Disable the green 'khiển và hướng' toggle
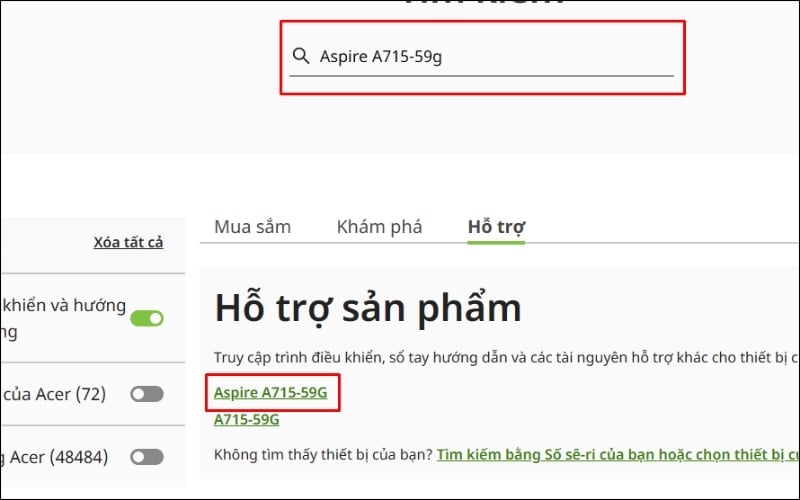 point(147,318)
